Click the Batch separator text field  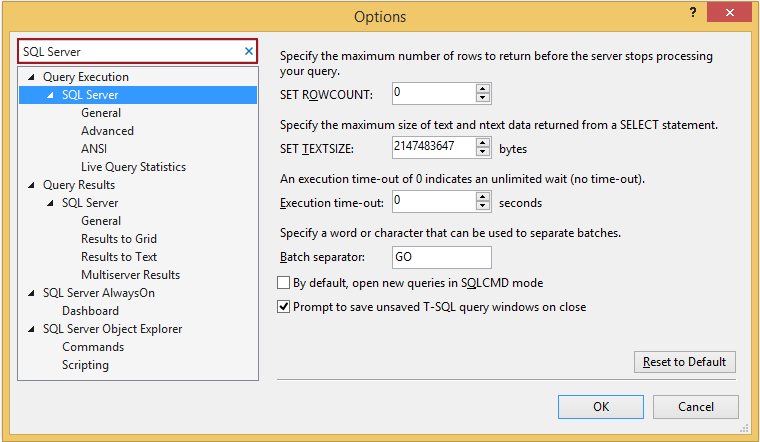442,257
